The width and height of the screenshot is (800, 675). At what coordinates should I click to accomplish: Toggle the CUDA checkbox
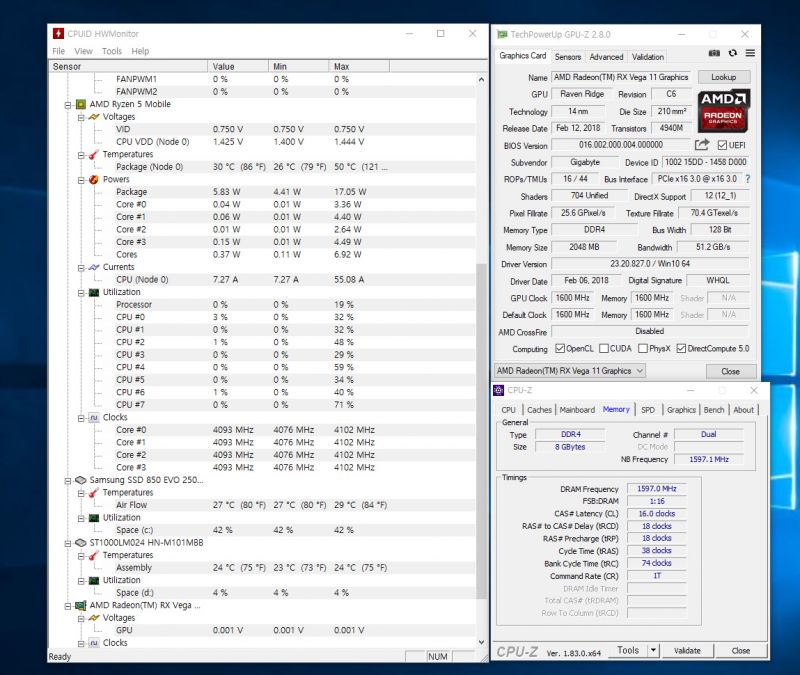point(604,348)
